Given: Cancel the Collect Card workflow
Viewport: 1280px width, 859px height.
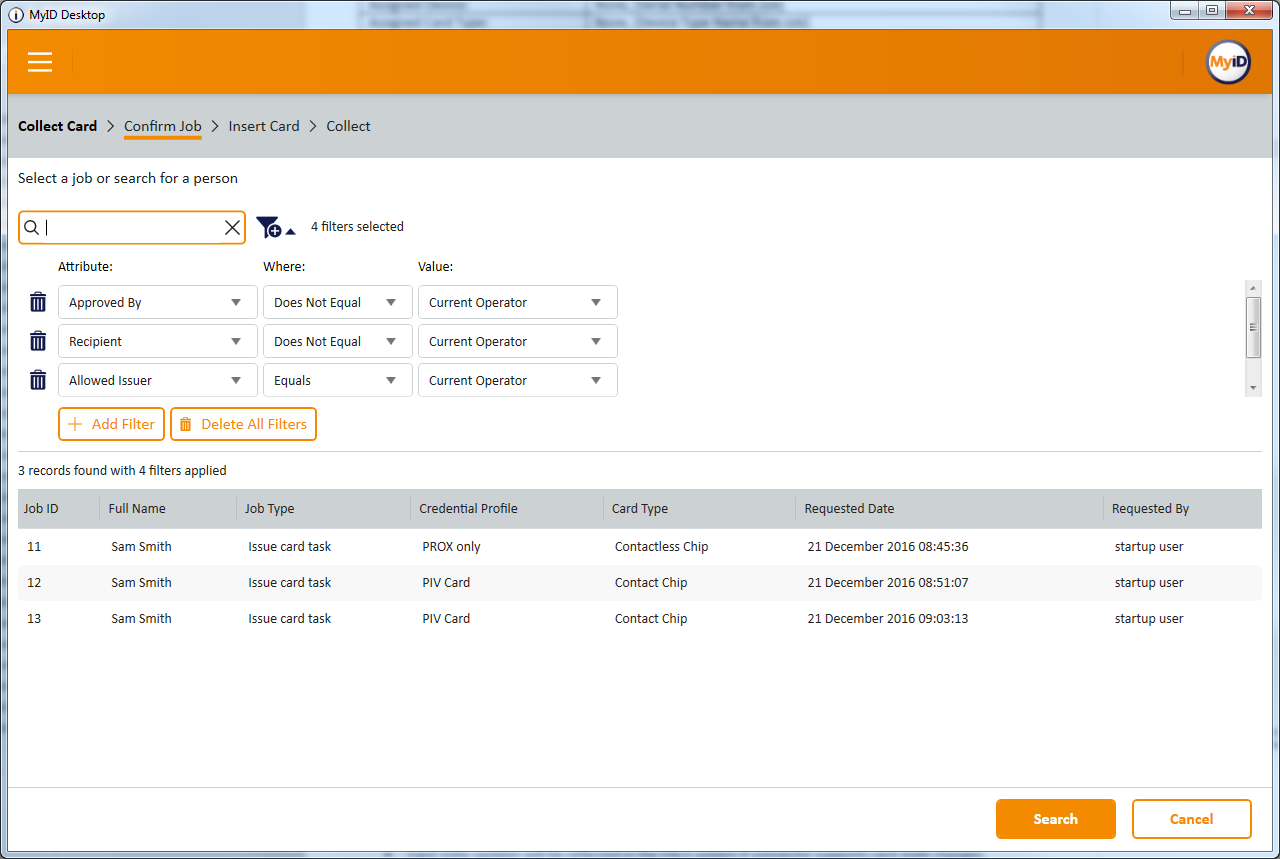Looking at the screenshot, I should [1191, 819].
